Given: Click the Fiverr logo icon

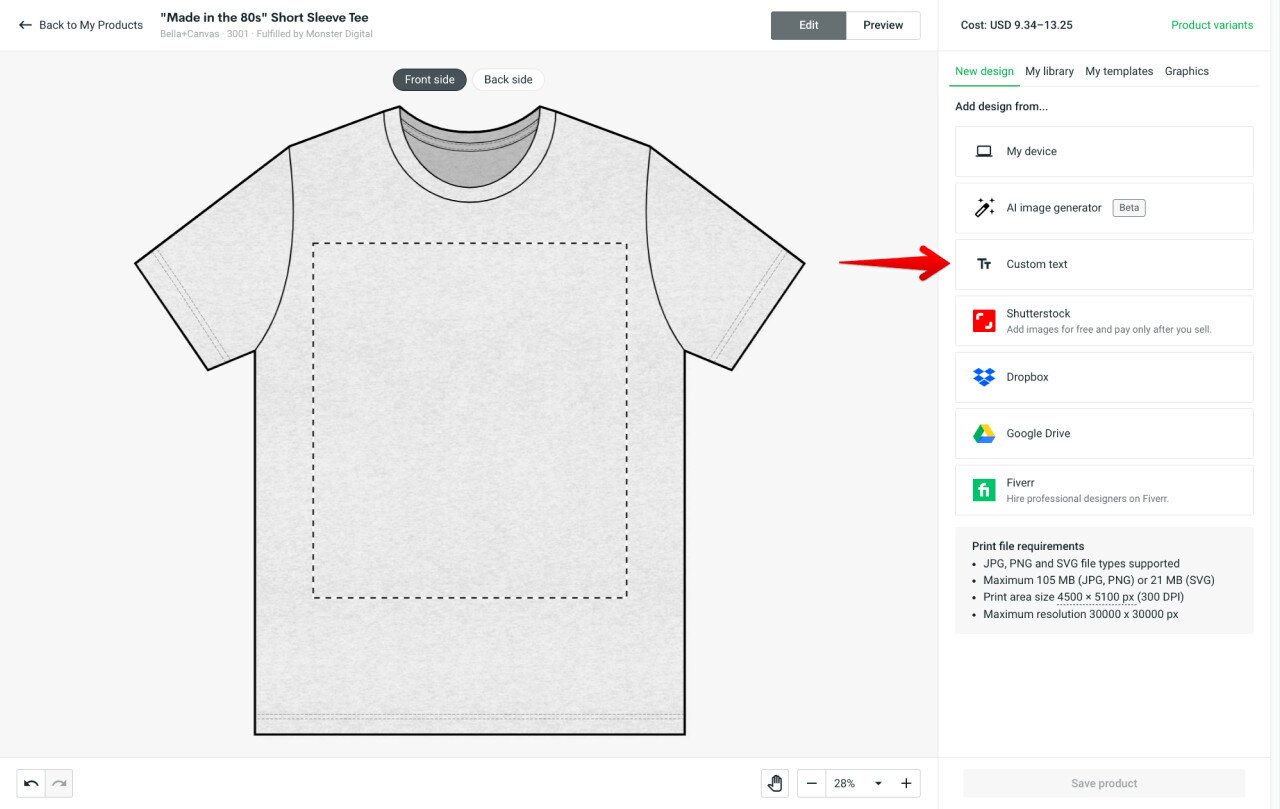Looking at the screenshot, I should click(x=984, y=490).
